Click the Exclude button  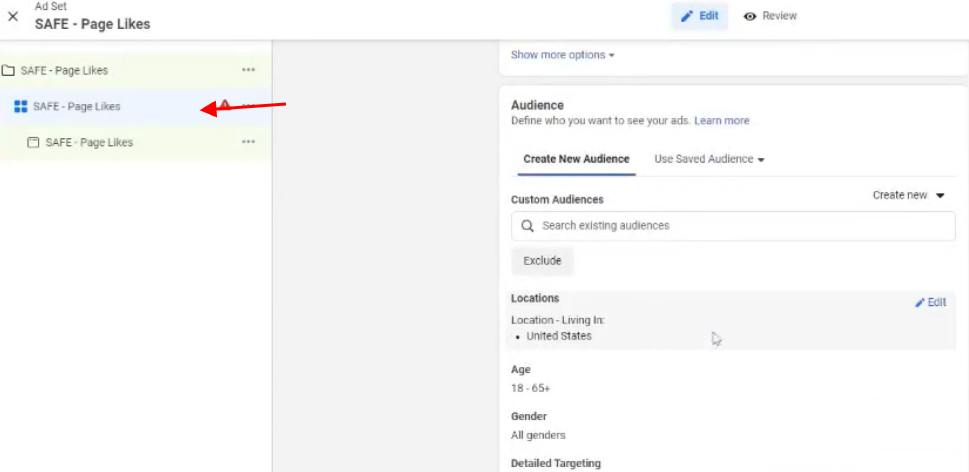point(543,261)
